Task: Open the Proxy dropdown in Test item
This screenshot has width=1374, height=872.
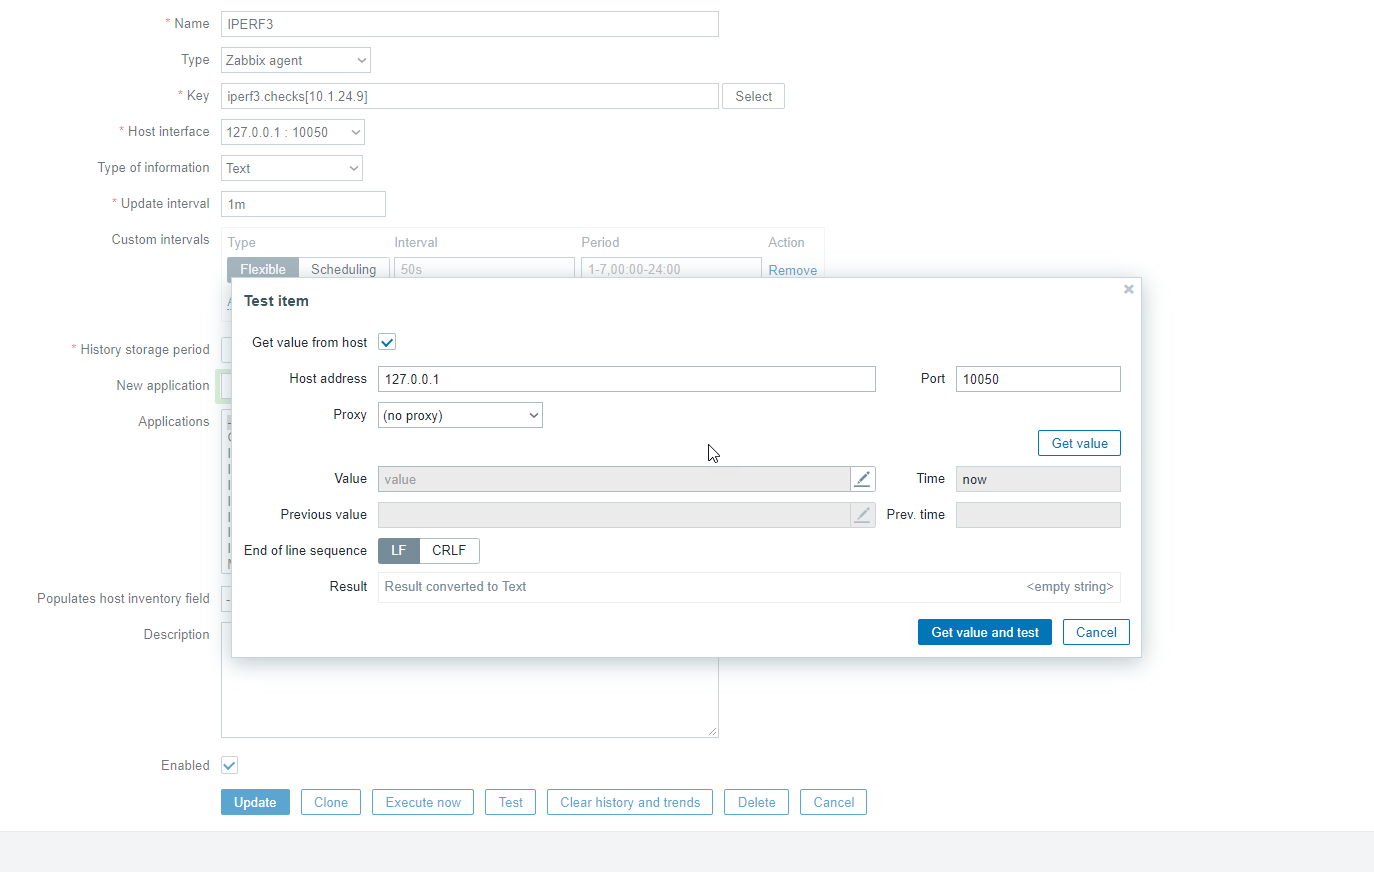Action: [x=460, y=415]
